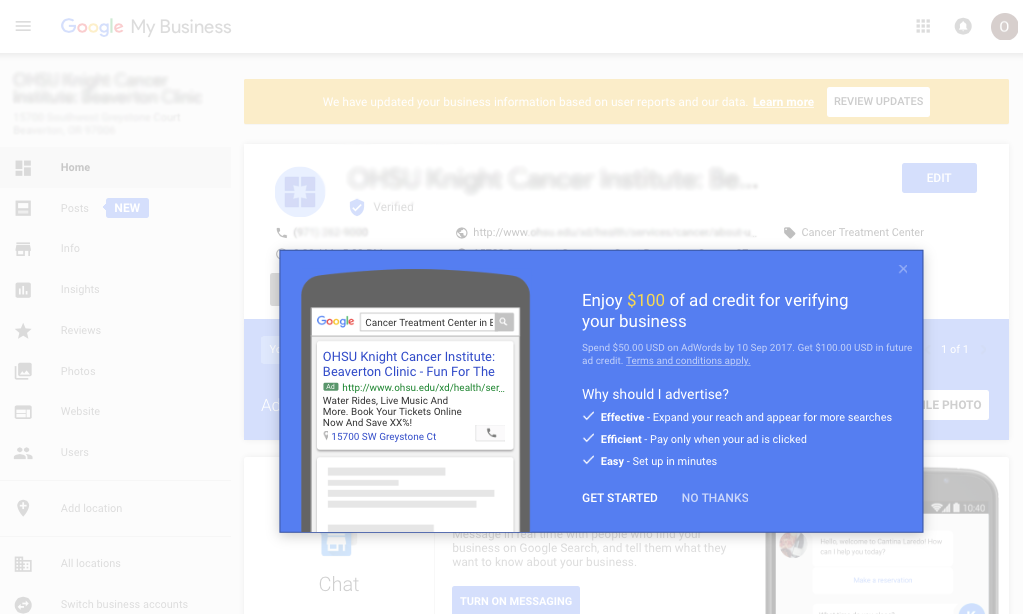Click the tag icon beside Cancer Treatment Center

(x=789, y=233)
